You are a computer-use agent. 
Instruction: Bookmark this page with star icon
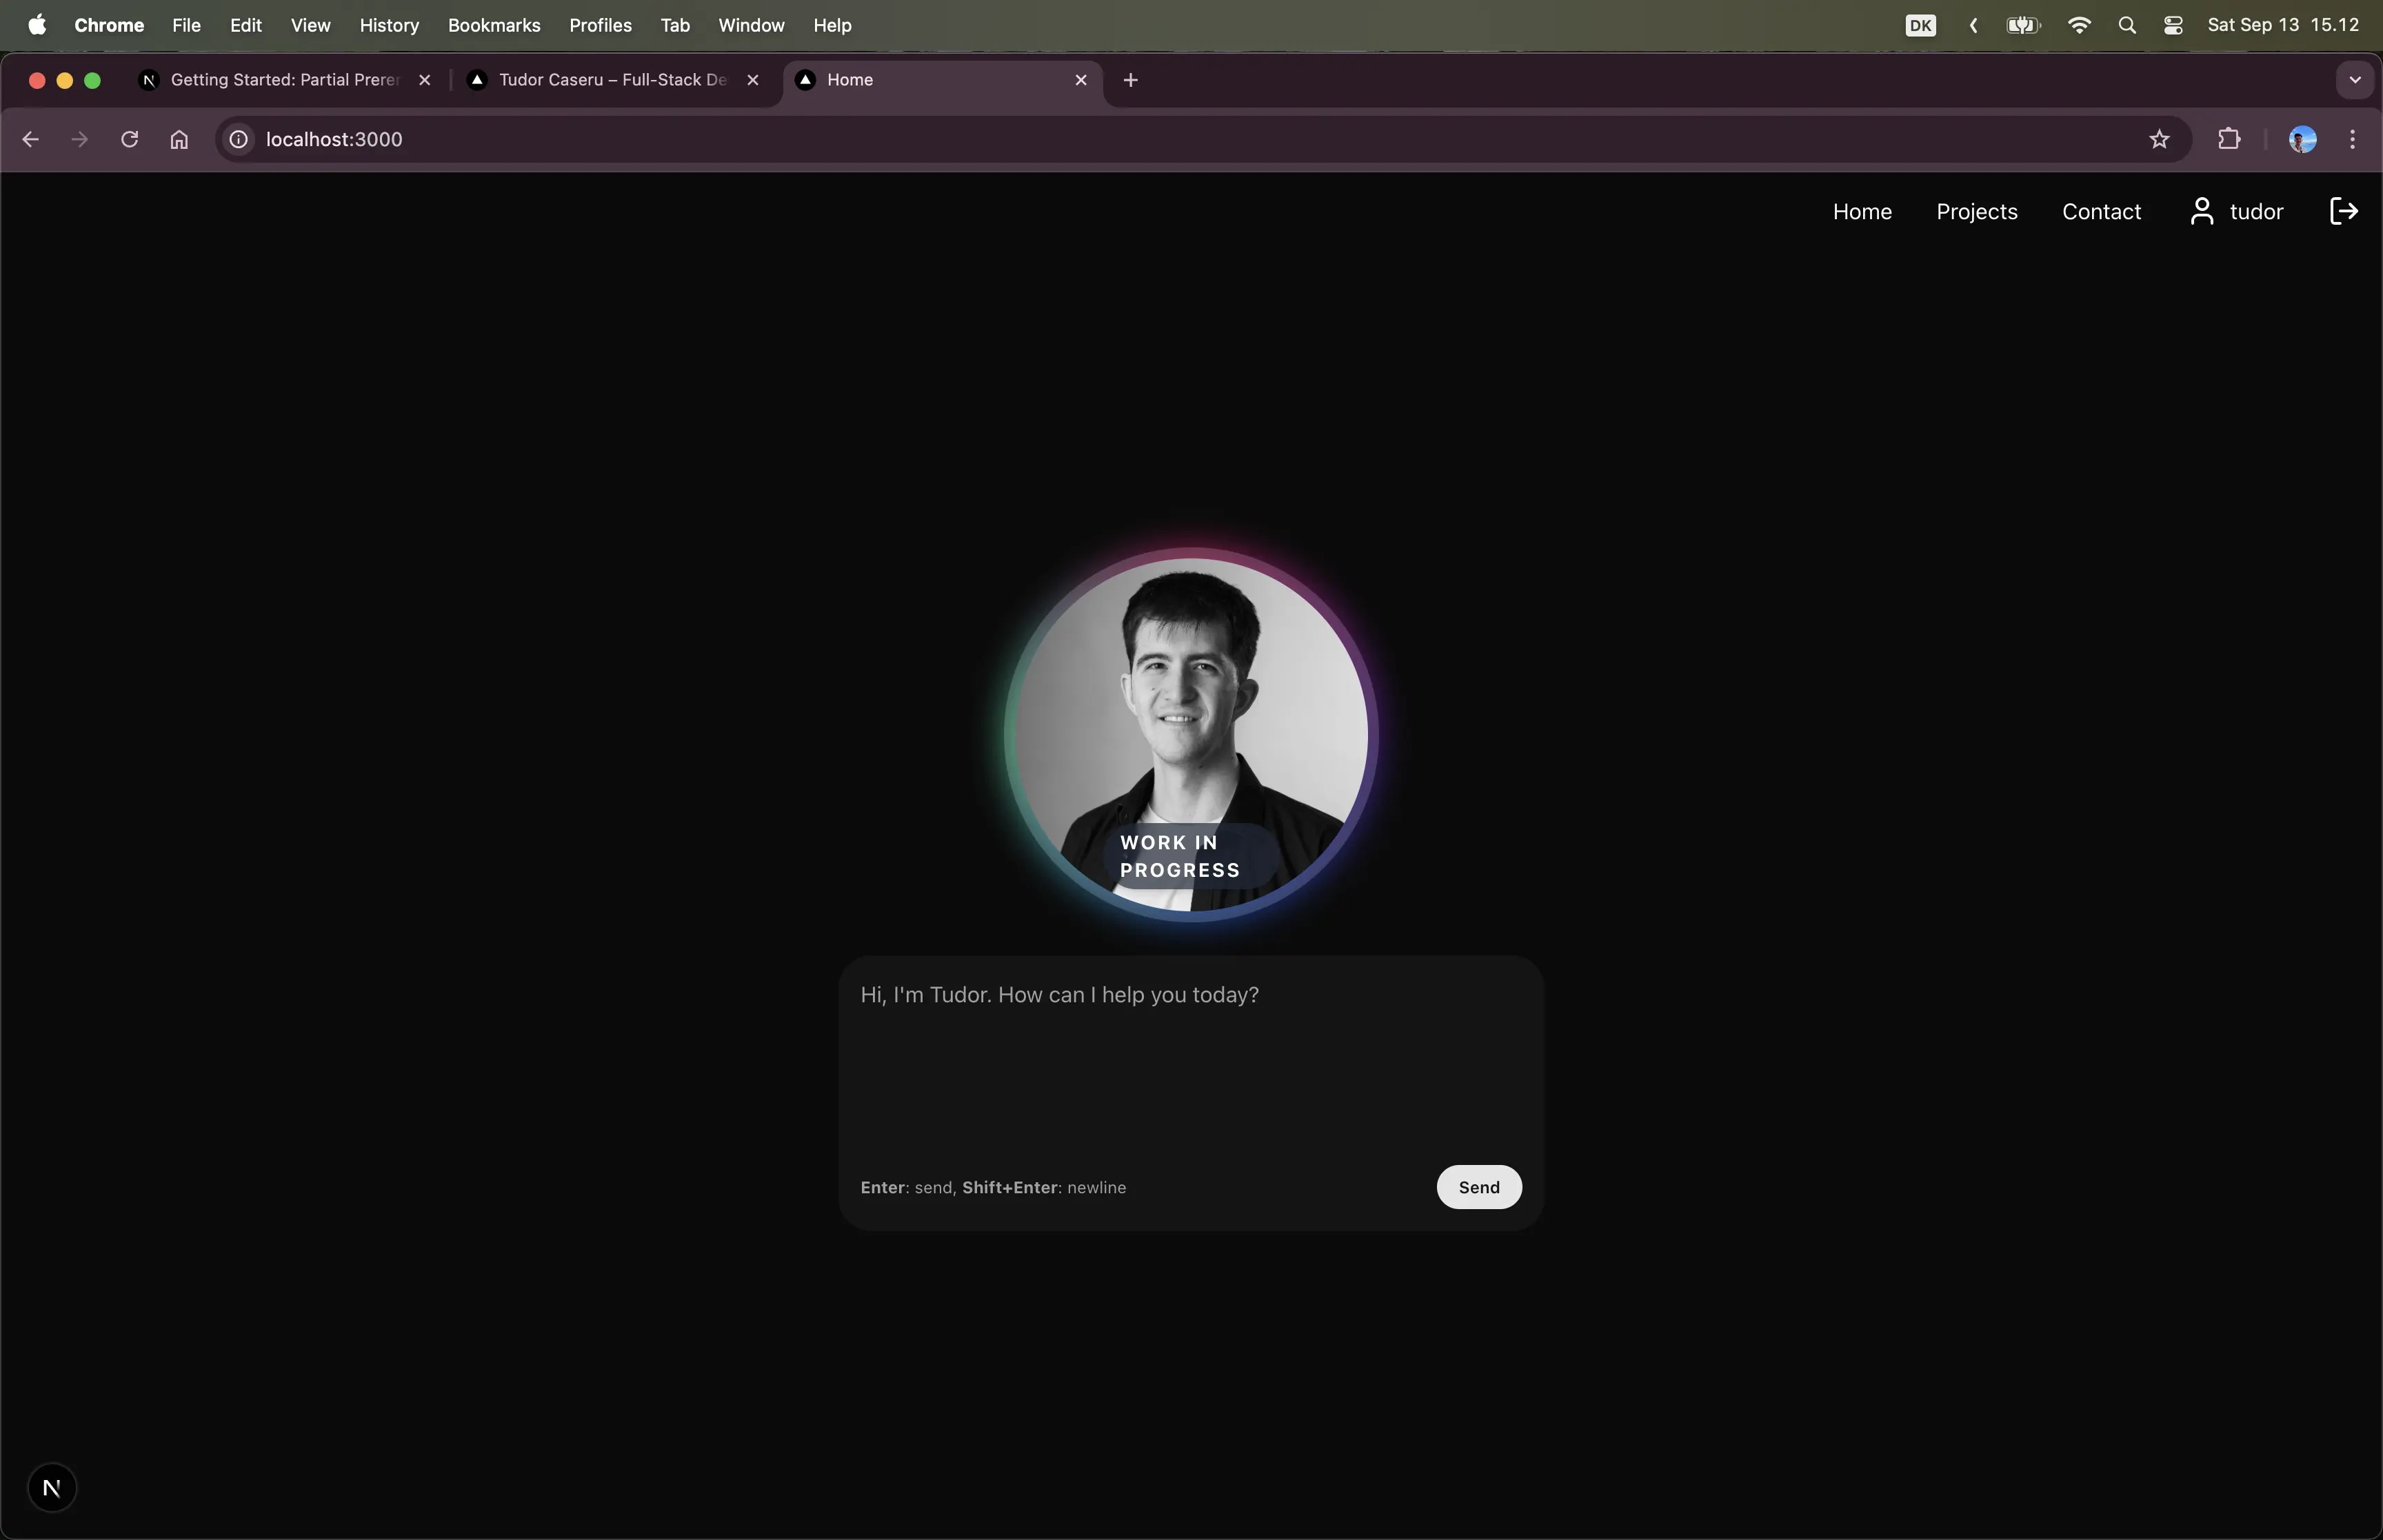pos(2159,139)
